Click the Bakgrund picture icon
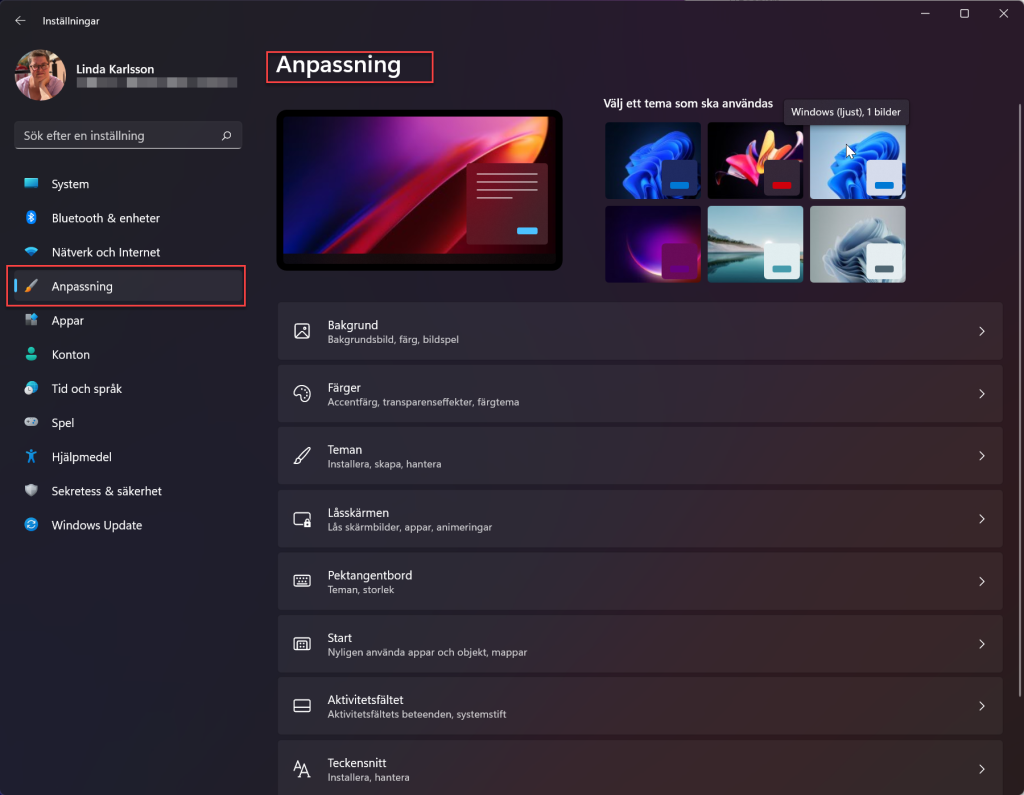1024x795 pixels. click(302, 331)
